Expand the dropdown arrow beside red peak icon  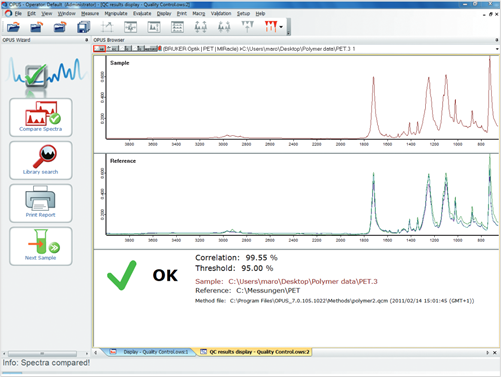(x=281, y=27)
